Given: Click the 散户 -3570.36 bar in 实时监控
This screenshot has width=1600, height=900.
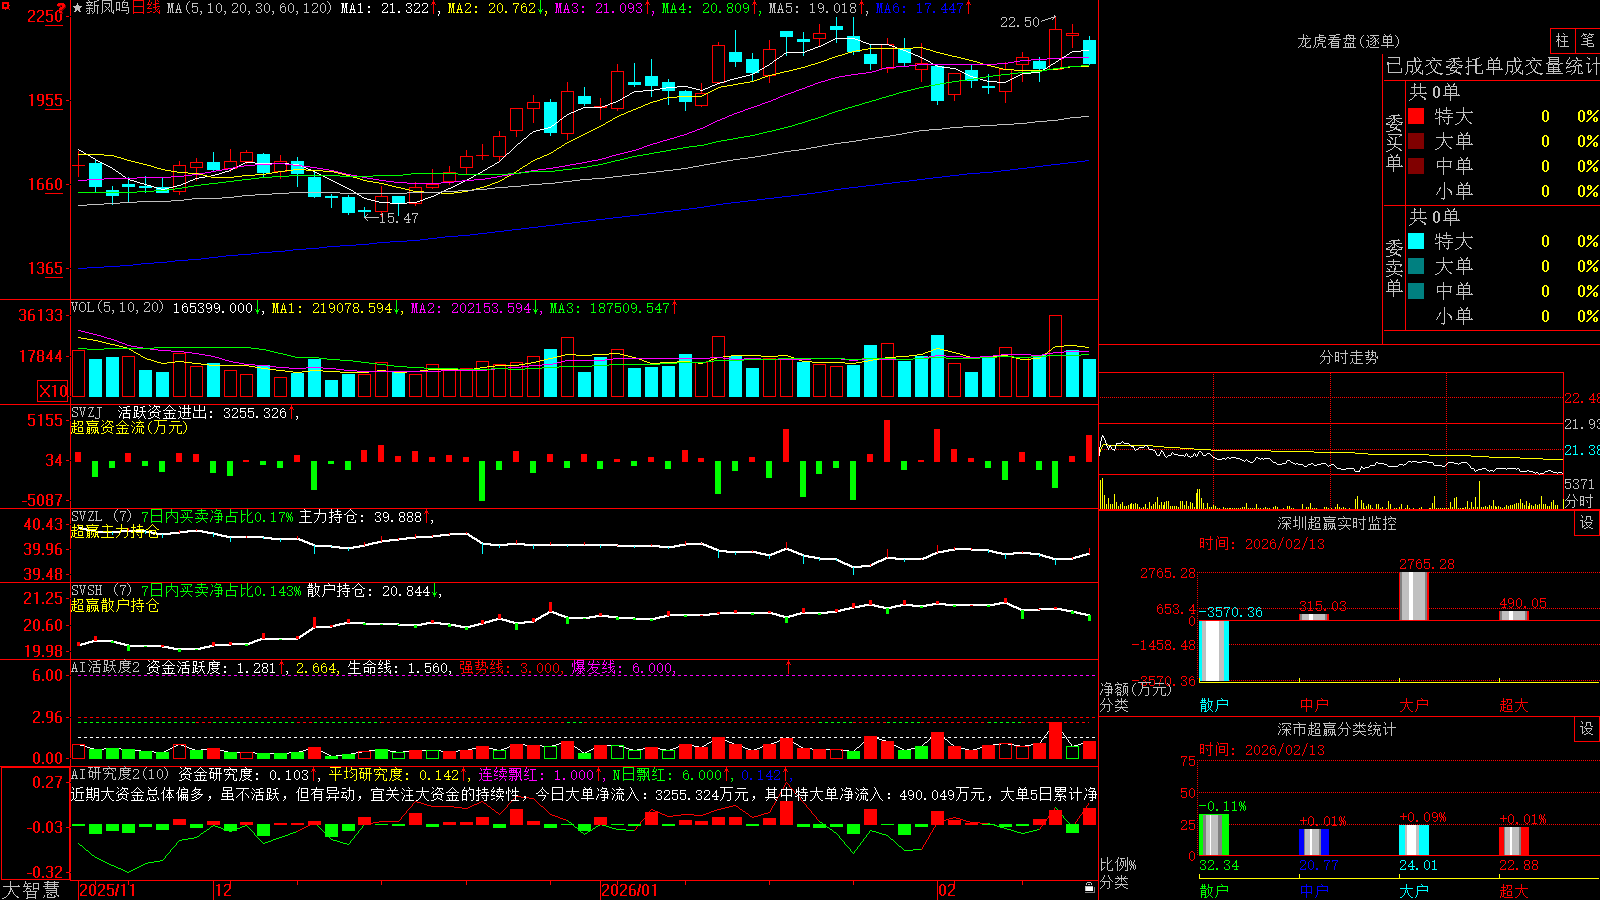Looking at the screenshot, I should pyautogui.click(x=1214, y=651).
